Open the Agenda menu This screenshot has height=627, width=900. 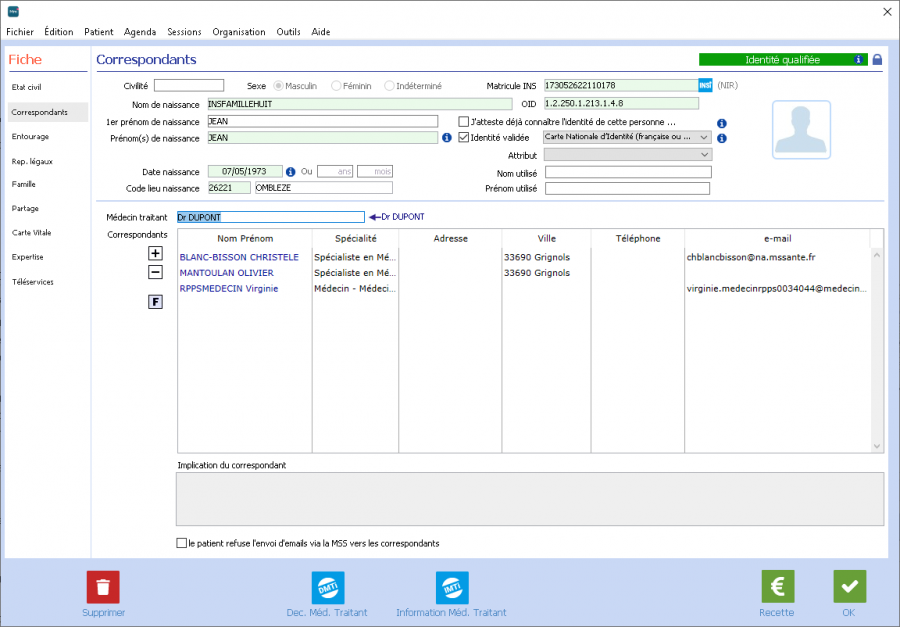click(x=140, y=32)
